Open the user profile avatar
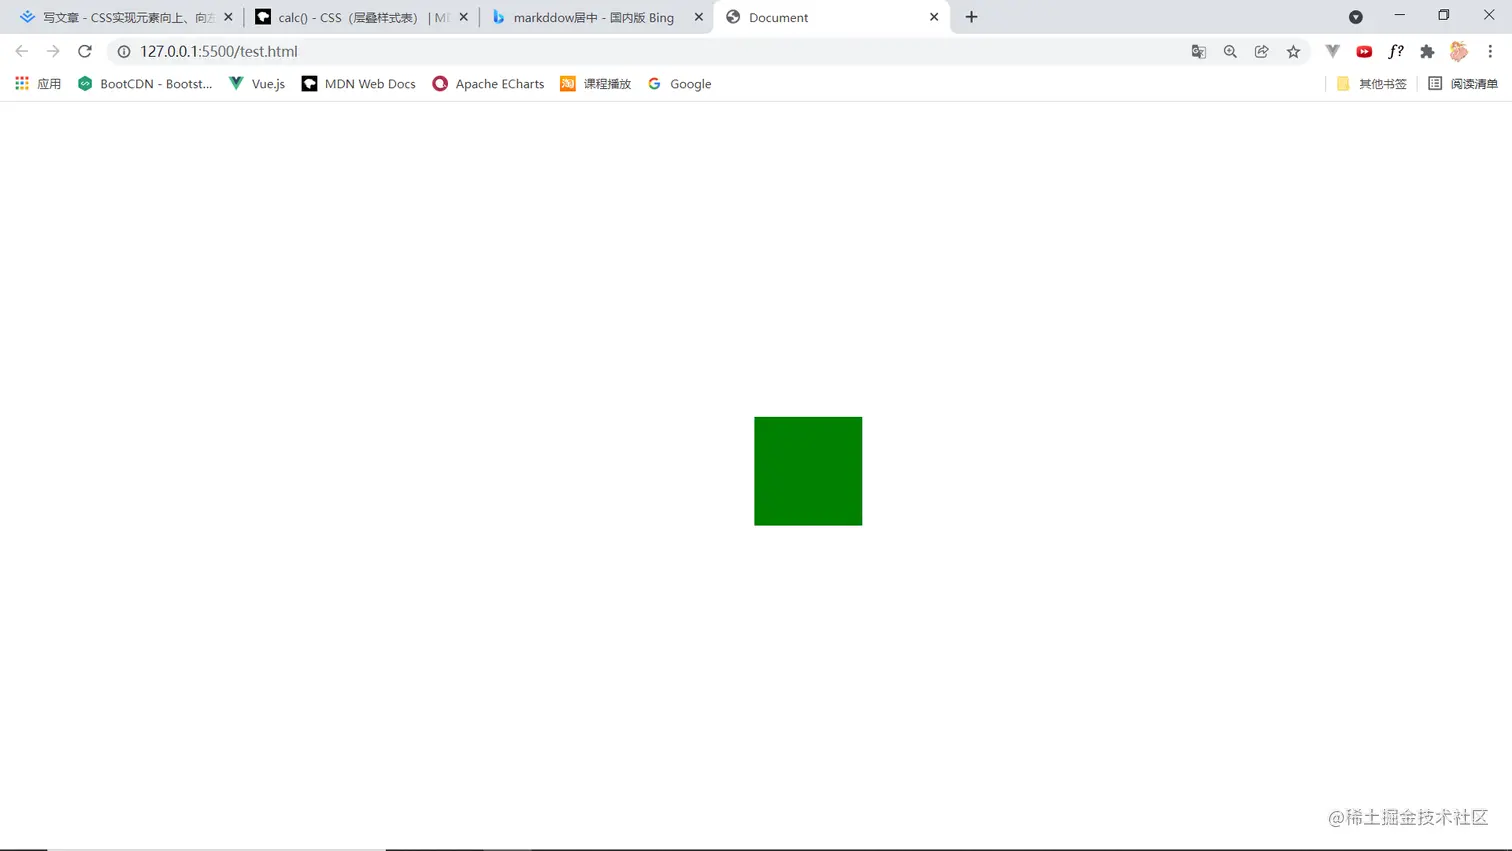 (1459, 51)
